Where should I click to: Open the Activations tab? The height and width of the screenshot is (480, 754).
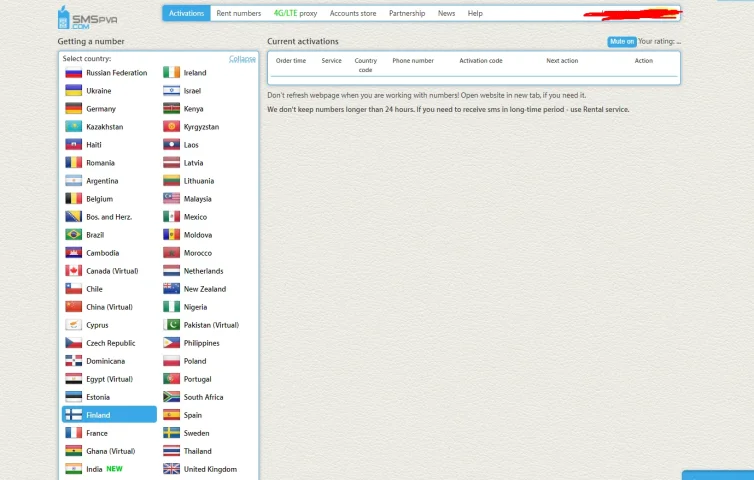point(187,13)
